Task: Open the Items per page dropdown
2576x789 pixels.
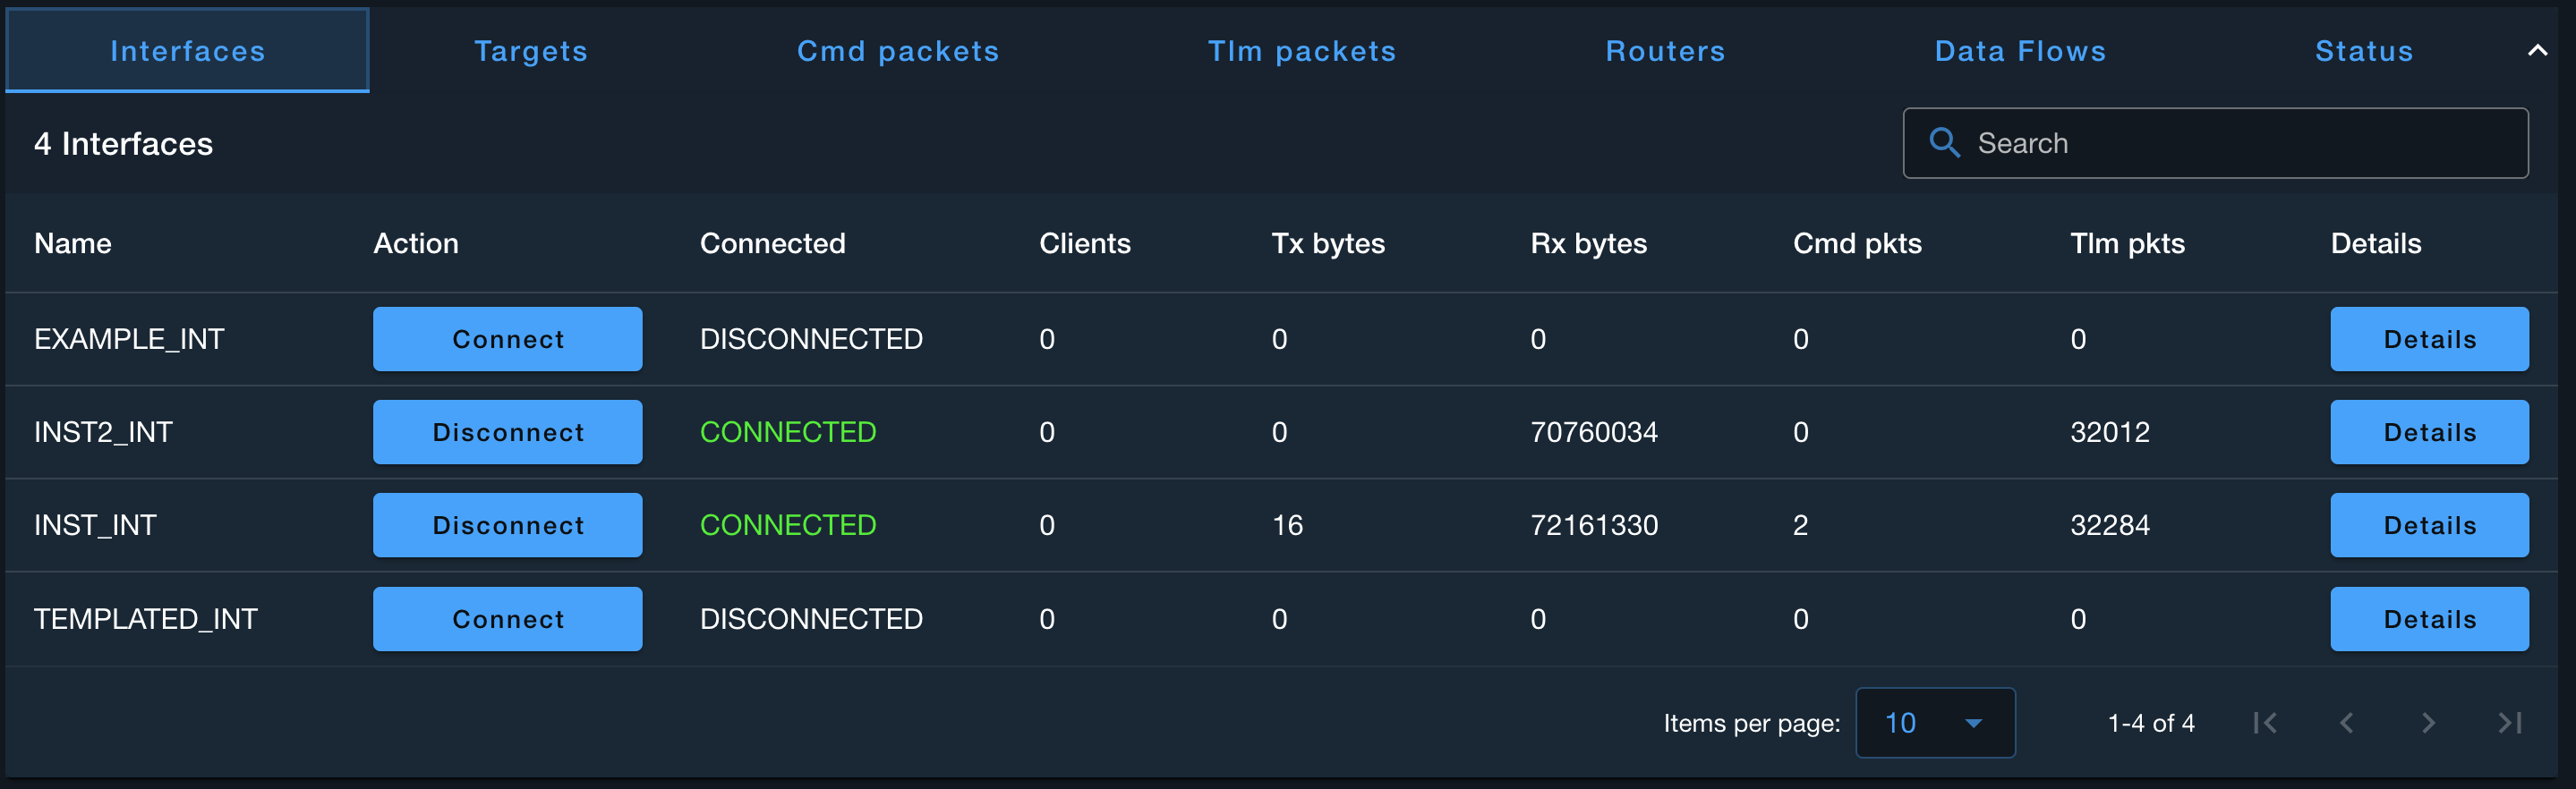Action: pyautogui.click(x=1934, y=723)
